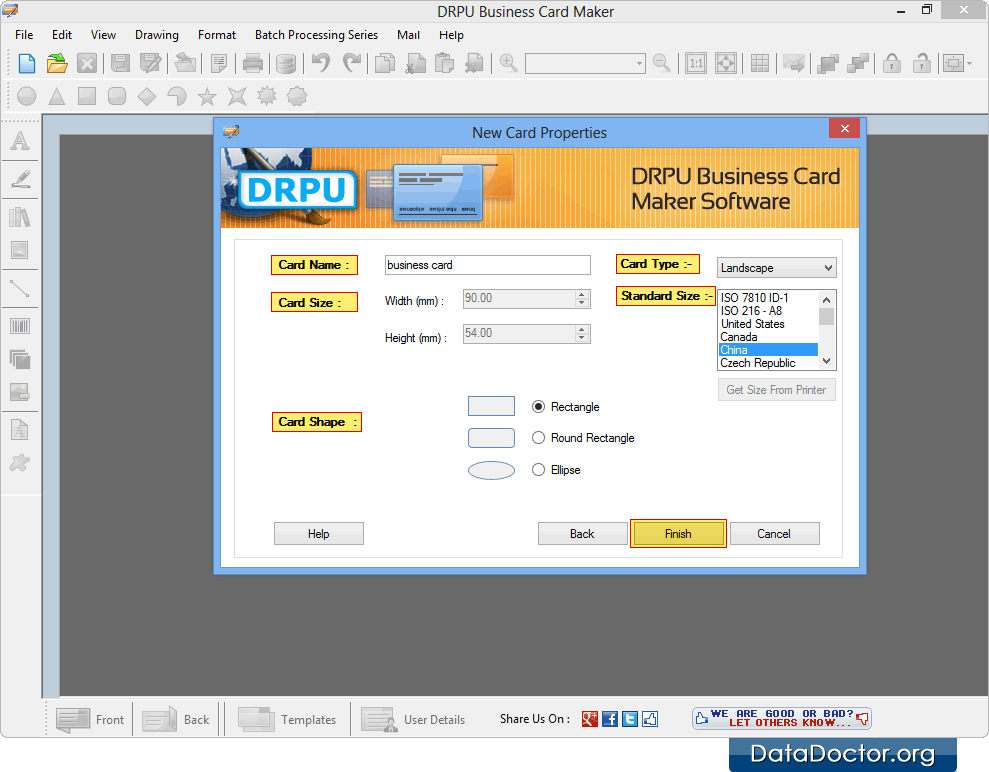Screen dimensions: 989x772
Task: Decrease Height value with down arrow
Action: (582, 338)
